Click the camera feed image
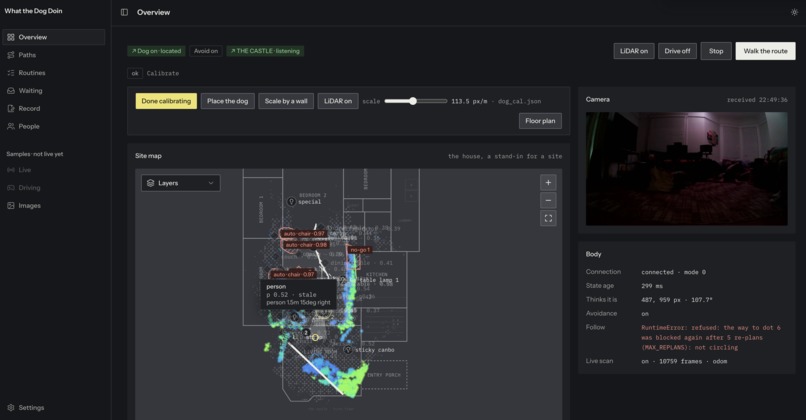 click(686, 169)
